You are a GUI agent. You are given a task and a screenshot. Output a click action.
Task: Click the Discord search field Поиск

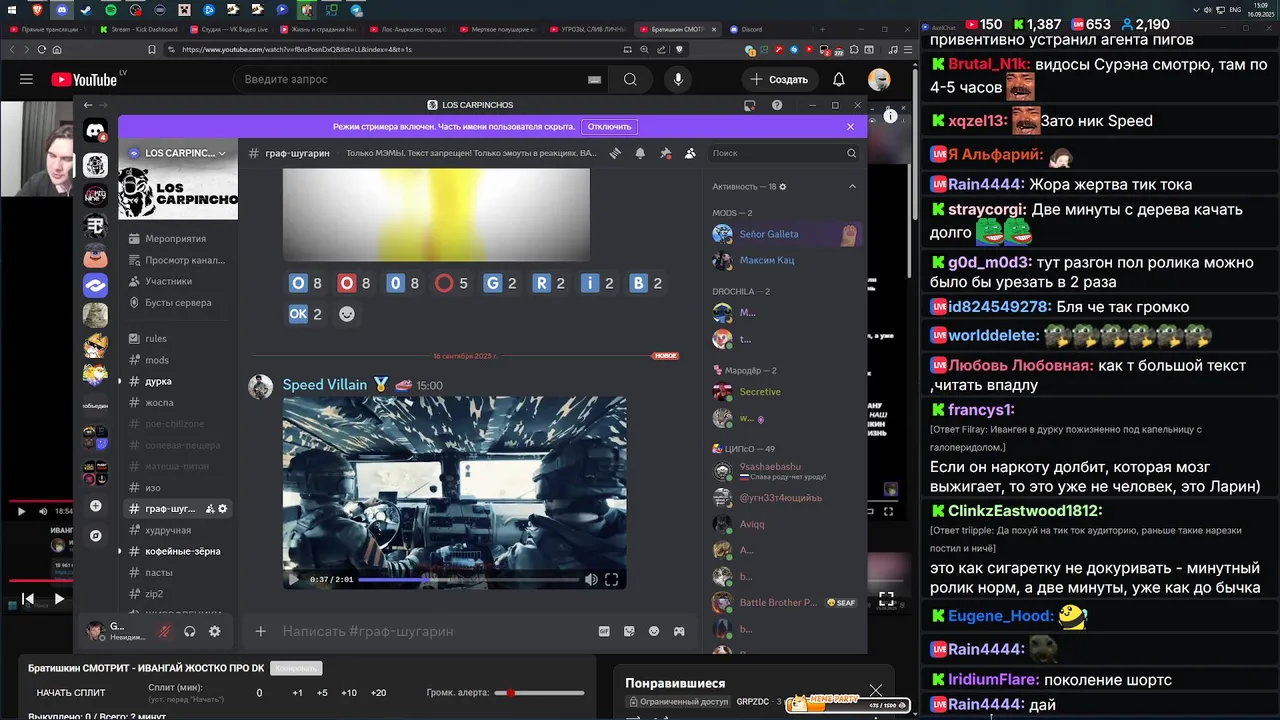tap(784, 153)
